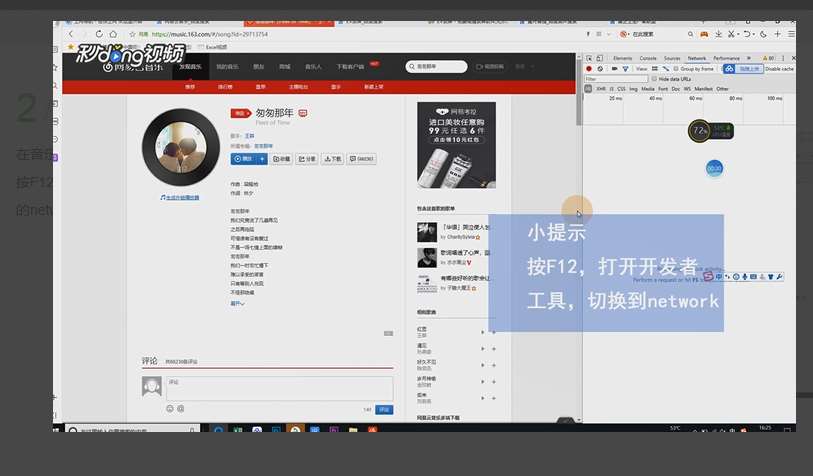Click the scissors screenshot tool icon
This screenshot has height=476, width=813.
(732, 34)
